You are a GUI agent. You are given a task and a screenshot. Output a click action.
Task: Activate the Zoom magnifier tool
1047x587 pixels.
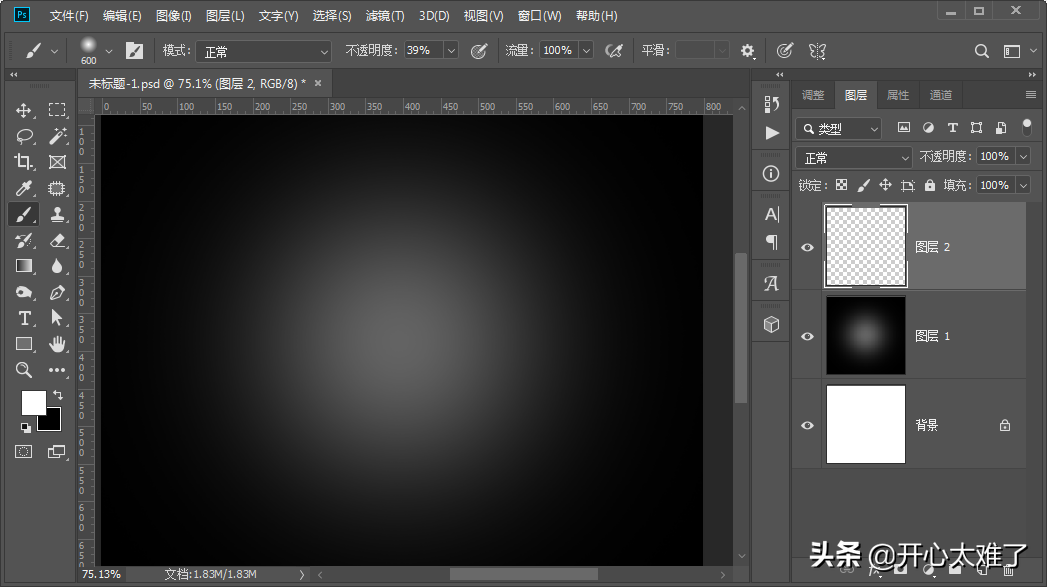pos(24,370)
